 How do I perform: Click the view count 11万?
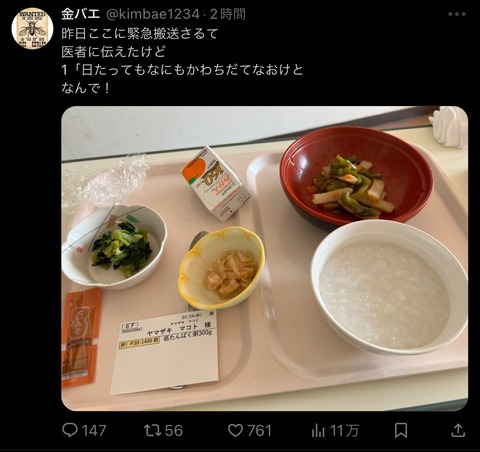click(344, 431)
